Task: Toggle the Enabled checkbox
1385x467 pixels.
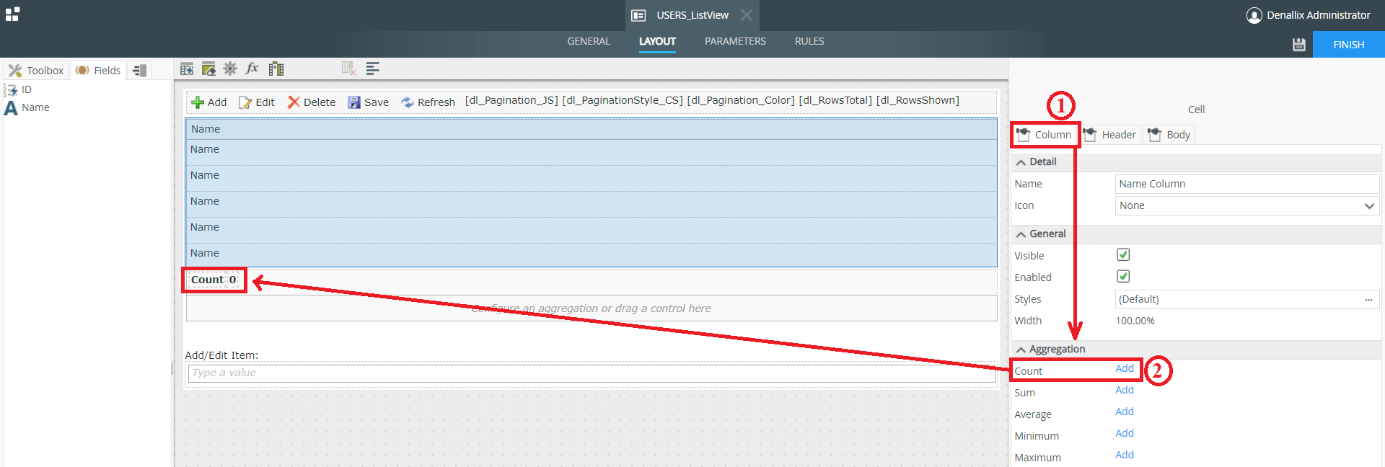Action: (x=1123, y=277)
